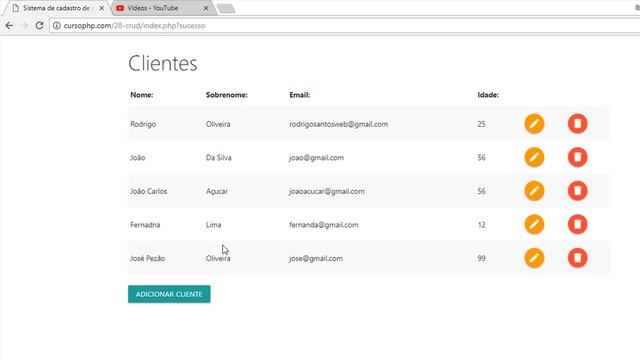Reload the current page
Viewport: 640px width, 360px height.
point(39,26)
